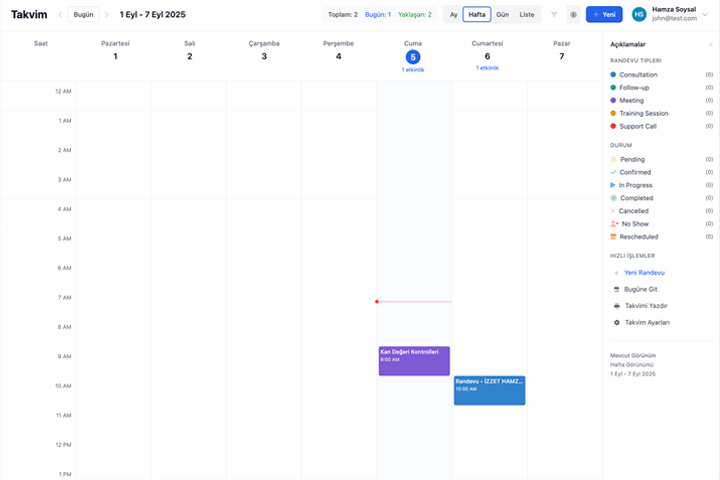Click the purple Meeting color dot

[613, 100]
